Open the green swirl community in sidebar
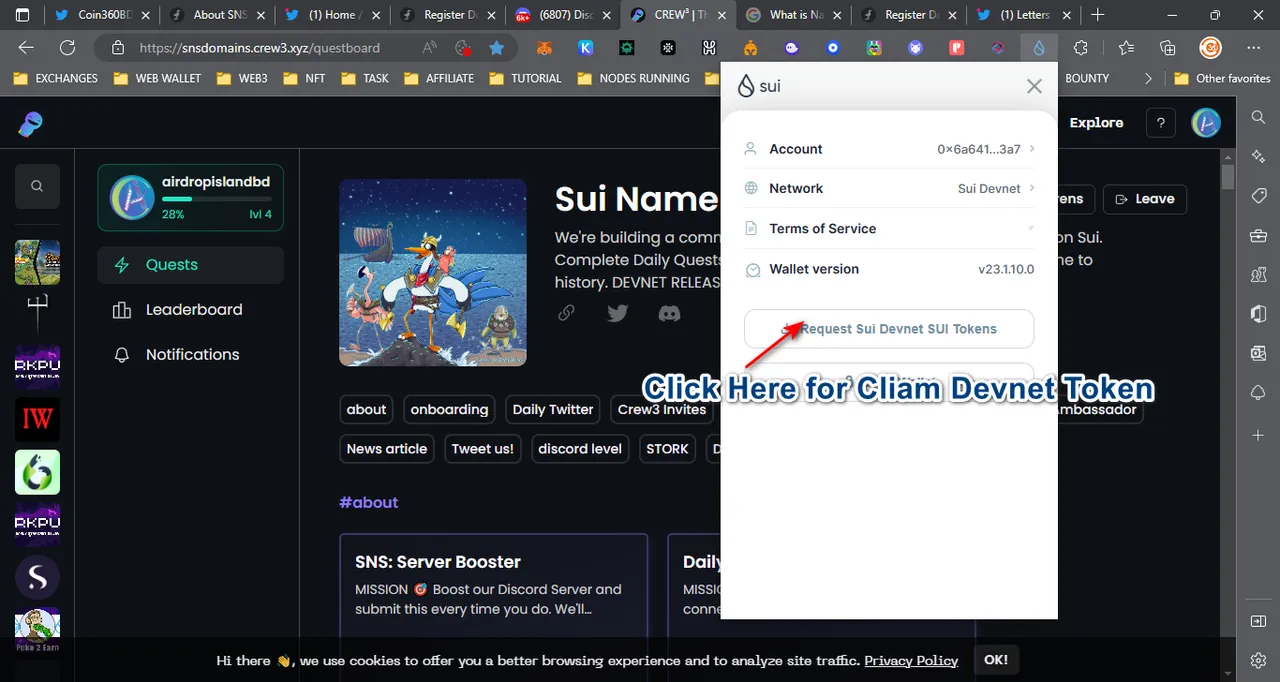Image resolution: width=1280 pixels, height=682 pixels. [x=37, y=472]
